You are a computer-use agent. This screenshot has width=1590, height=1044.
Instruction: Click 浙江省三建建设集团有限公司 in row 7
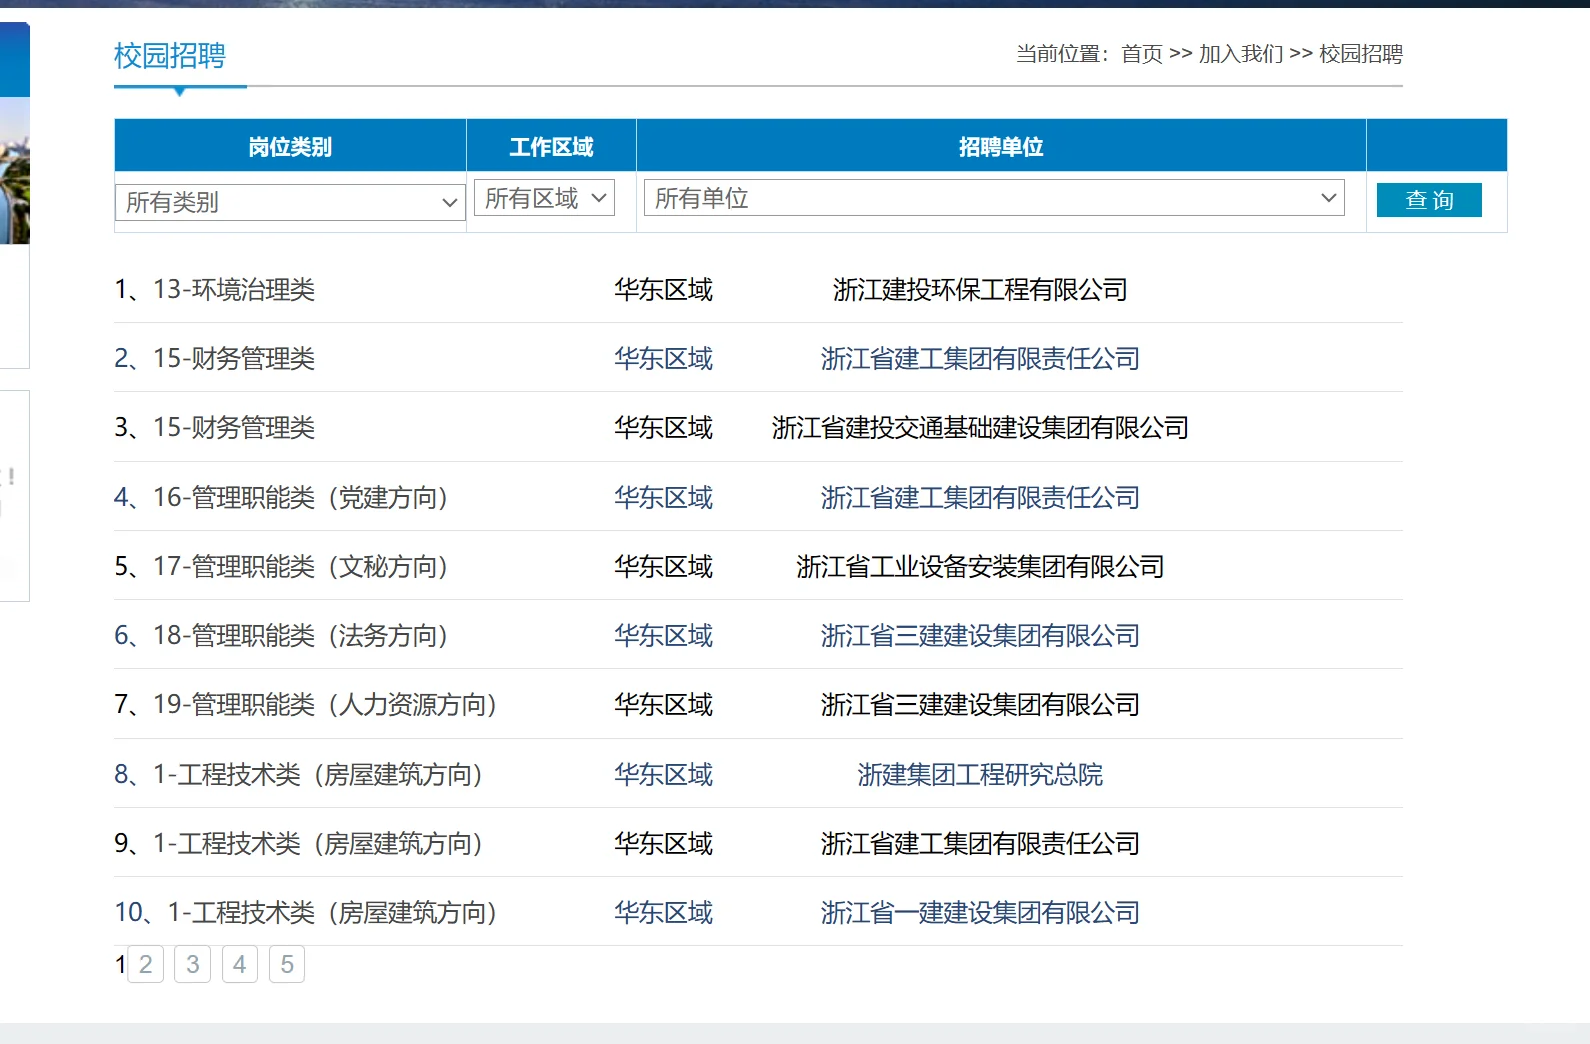coord(980,705)
